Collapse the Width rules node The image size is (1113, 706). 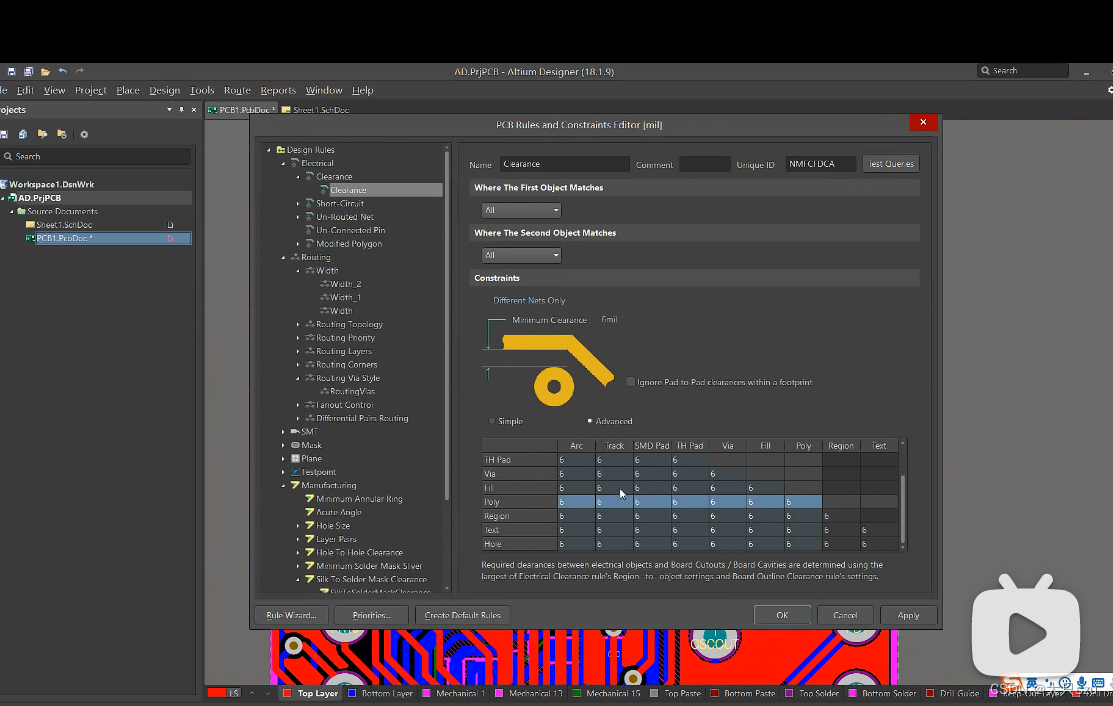[298, 271]
